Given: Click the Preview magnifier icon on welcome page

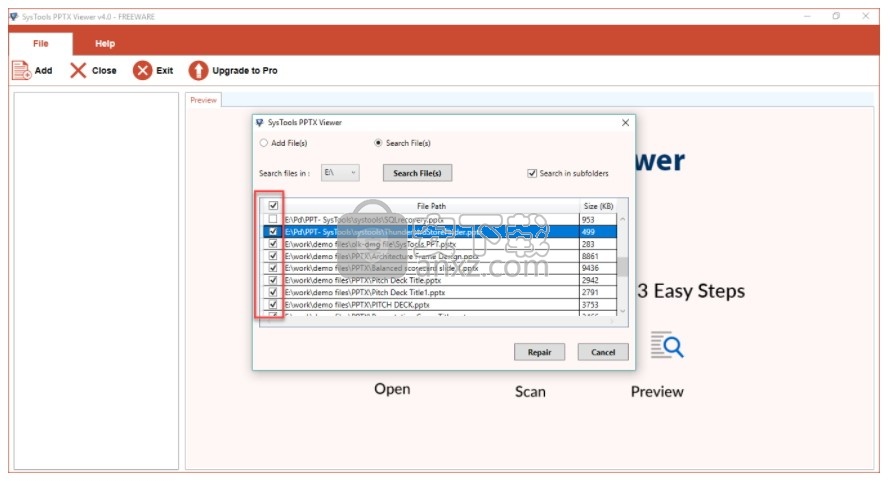Looking at the screenshot, I should [x=667, y=345].
